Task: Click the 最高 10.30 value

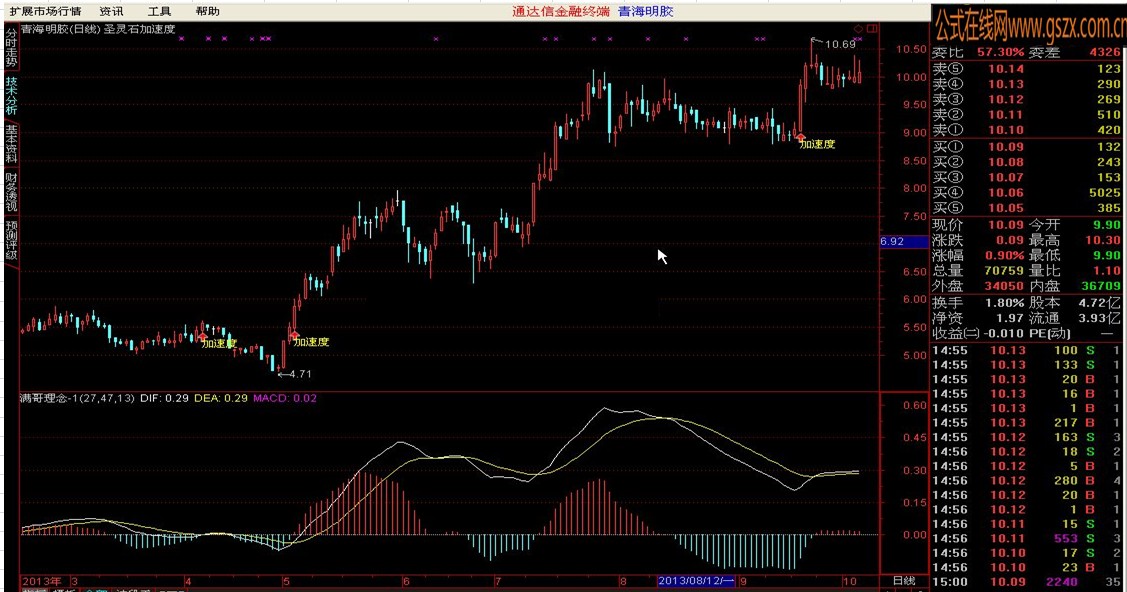Action: point(1103,240)
